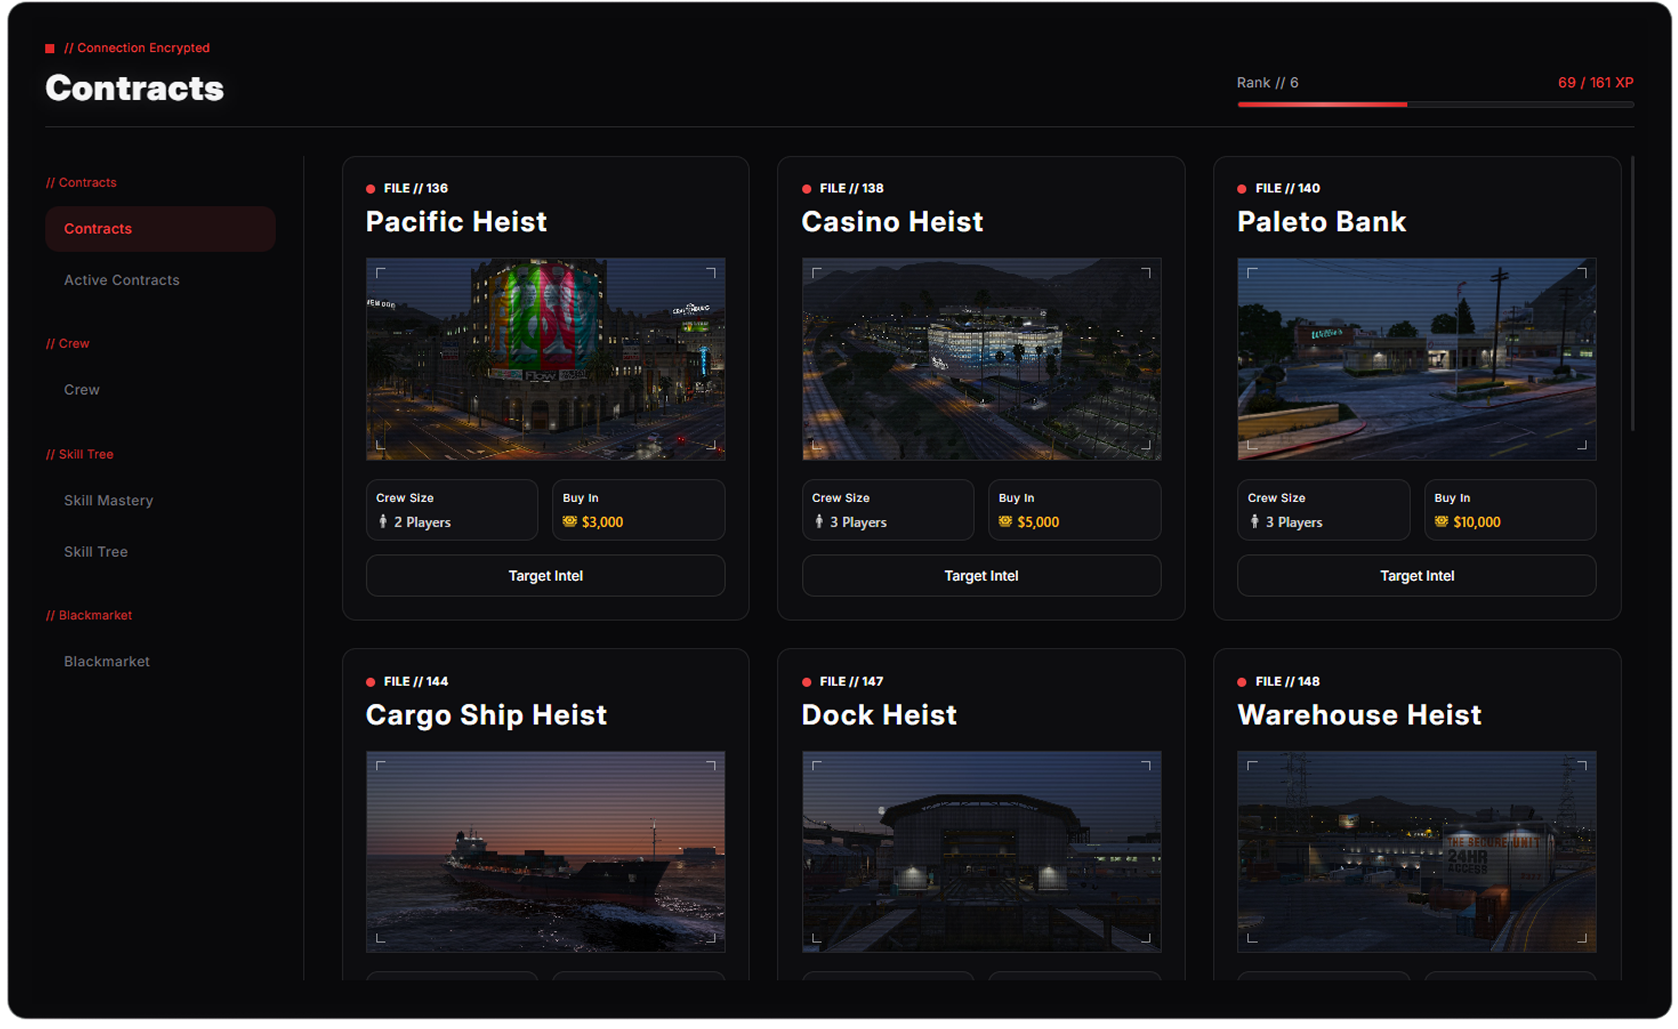Viewport: 1678px width, 1029px height.
Task: Click the Rank 6 XP progress bar
Action: point(1436,104)
